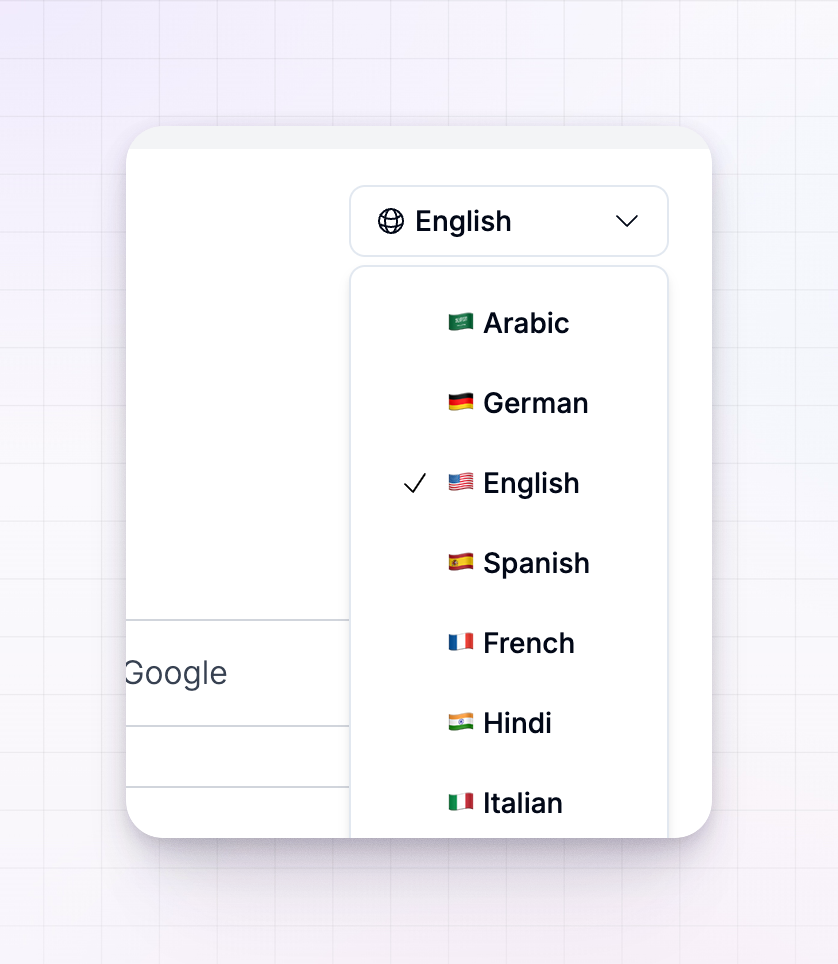Pick the English option in list
838x964 pixels.
point(509,483)
